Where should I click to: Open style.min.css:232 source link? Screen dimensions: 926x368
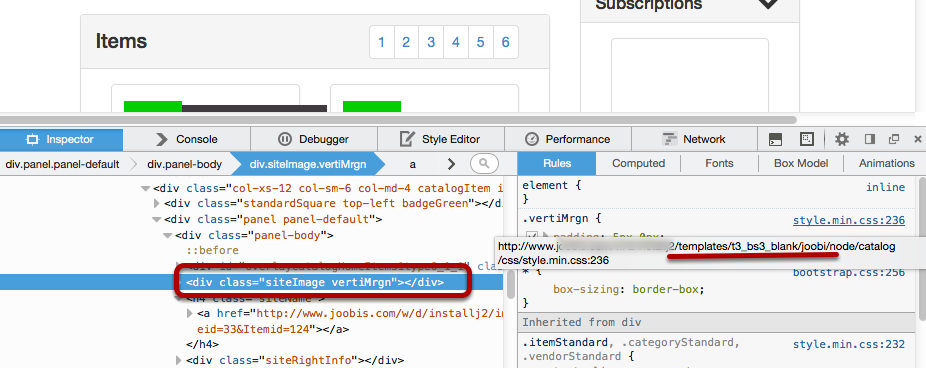point(849,344)
